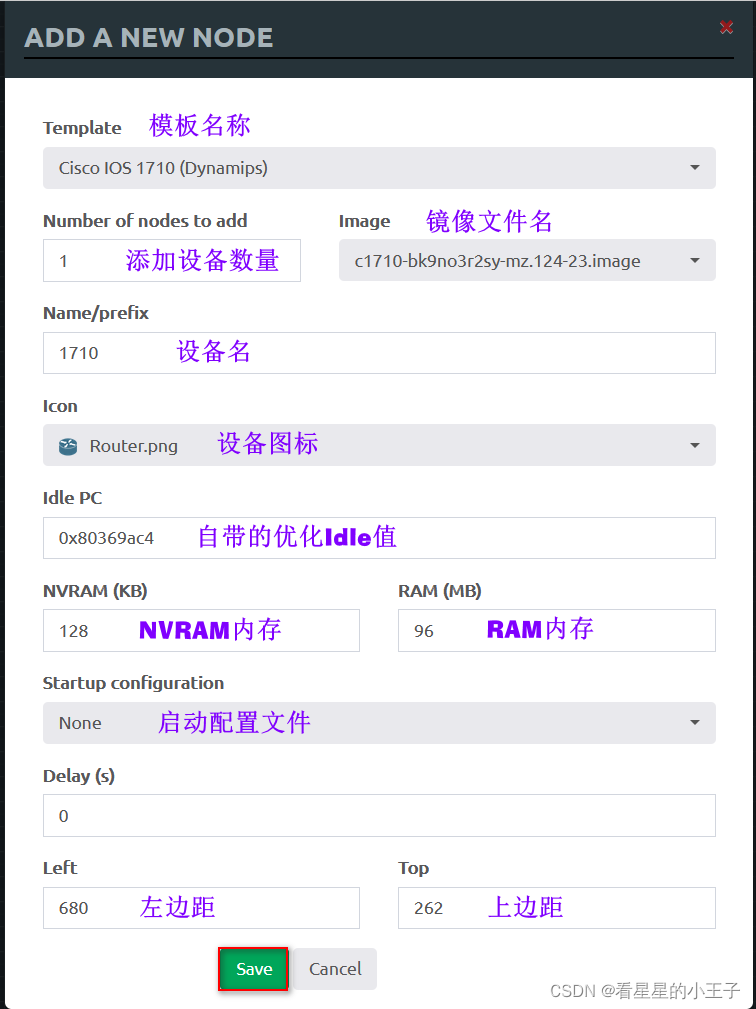
Task: Click the image filename c1710-bk9no3r2sy text
Action: tap(497, 261)
